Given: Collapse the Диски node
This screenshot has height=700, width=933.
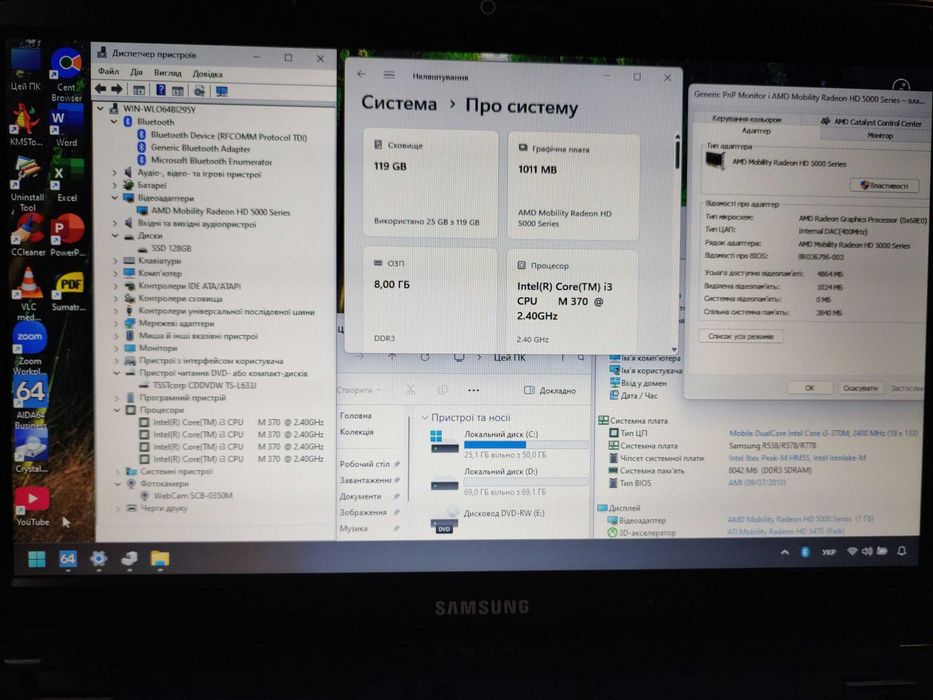Looking at the screenshot, I should pyautogui.click(x=115, y=236).
